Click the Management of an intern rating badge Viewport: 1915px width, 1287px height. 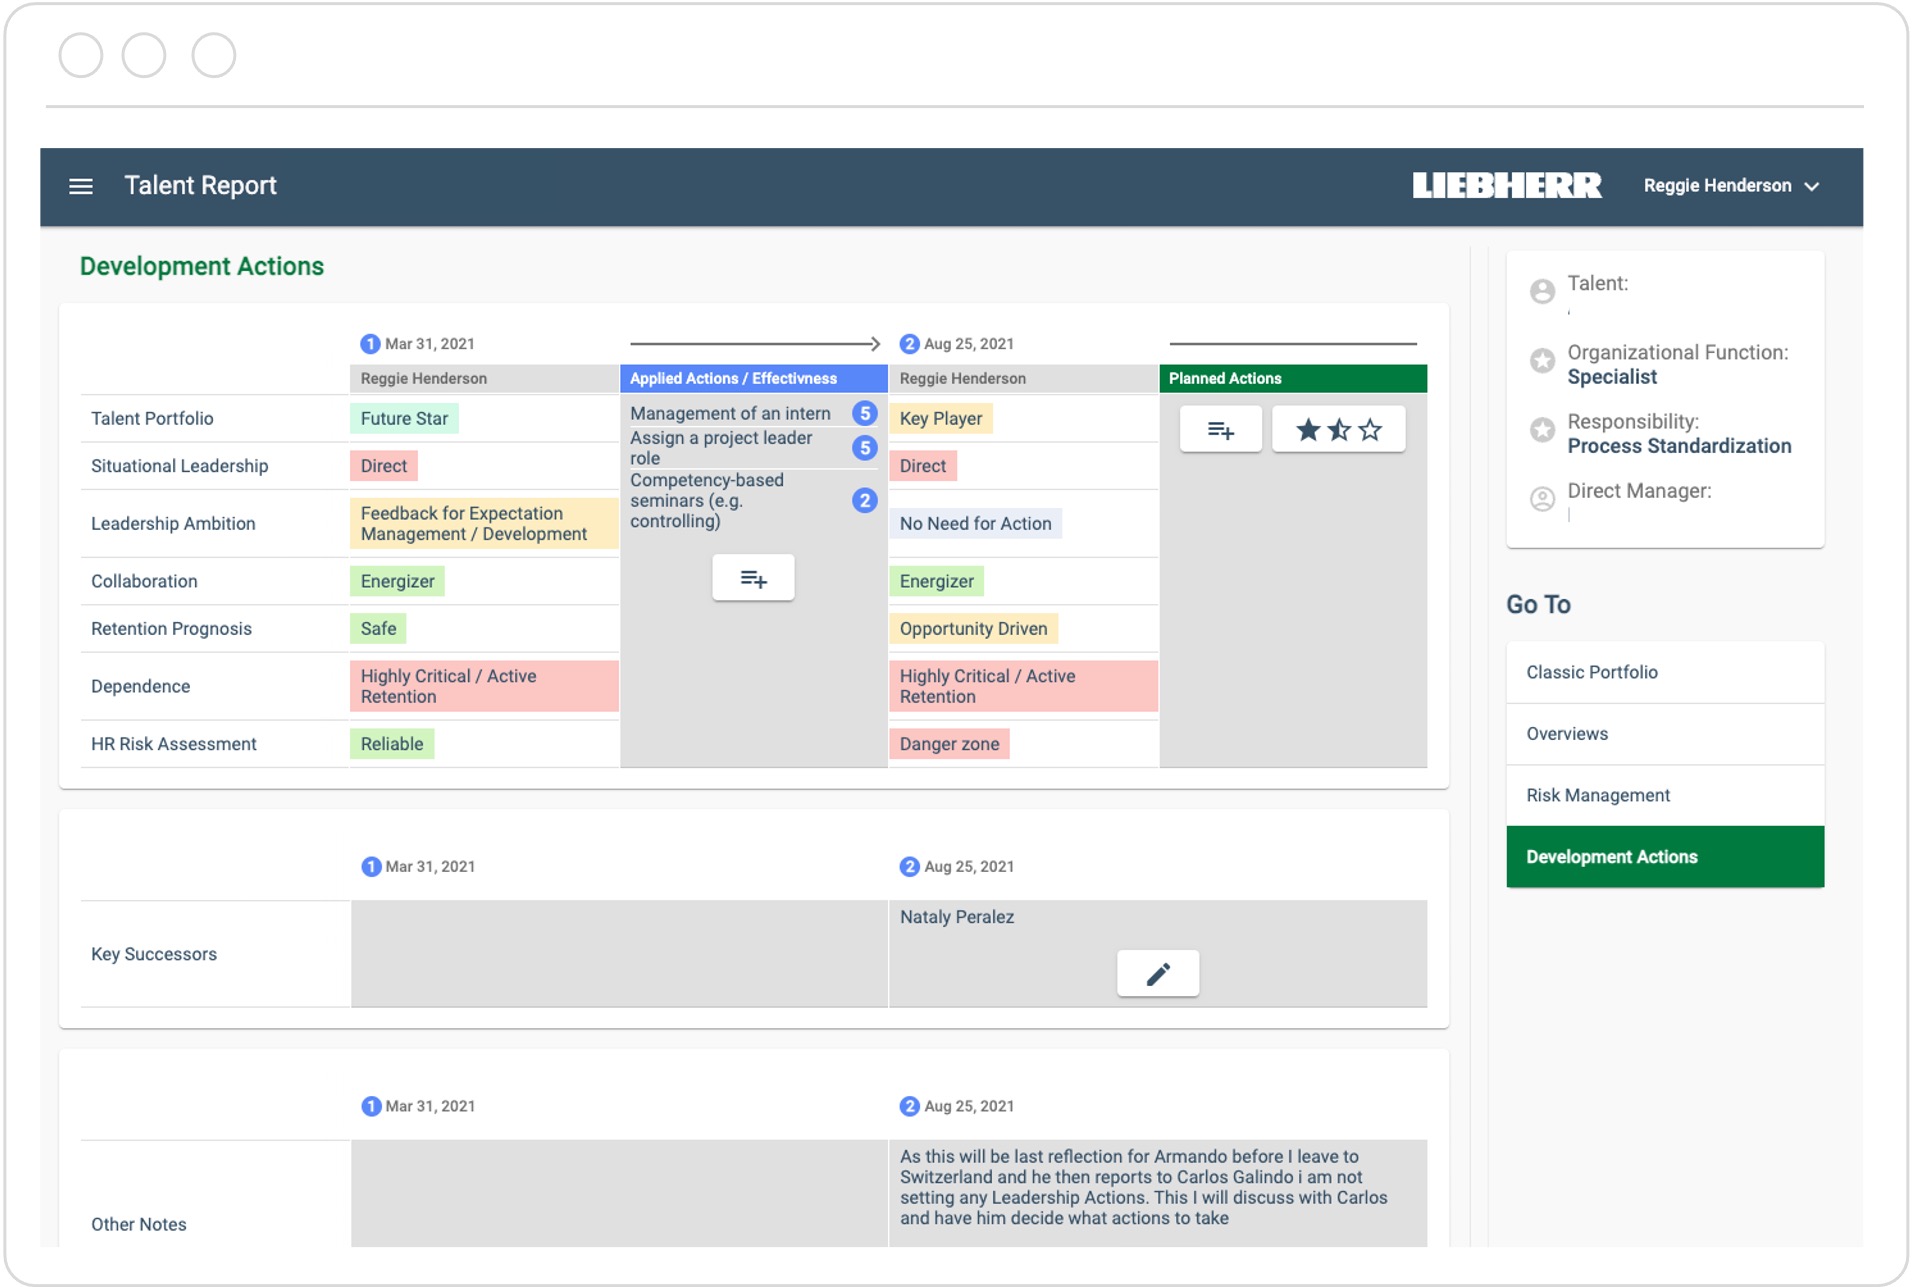(864, 414)
